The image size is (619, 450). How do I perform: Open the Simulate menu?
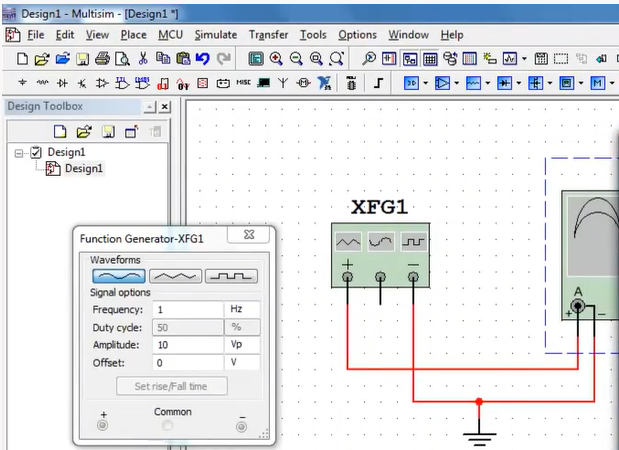coord(216,35)
